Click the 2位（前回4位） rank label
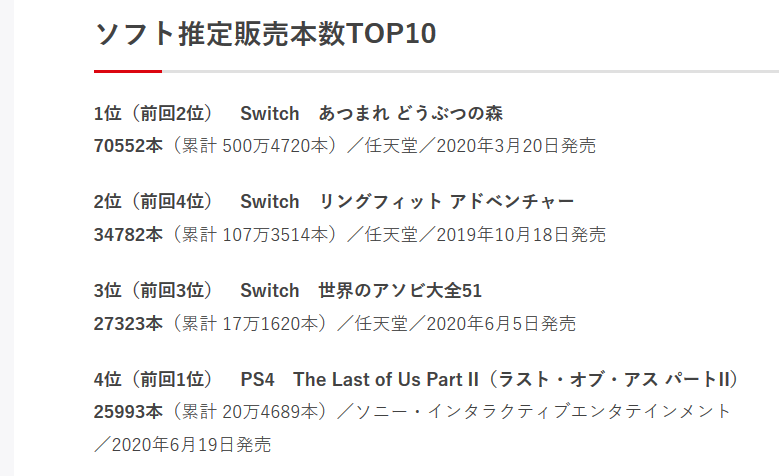This screenshot has width=779, height=476. (153, 202)
